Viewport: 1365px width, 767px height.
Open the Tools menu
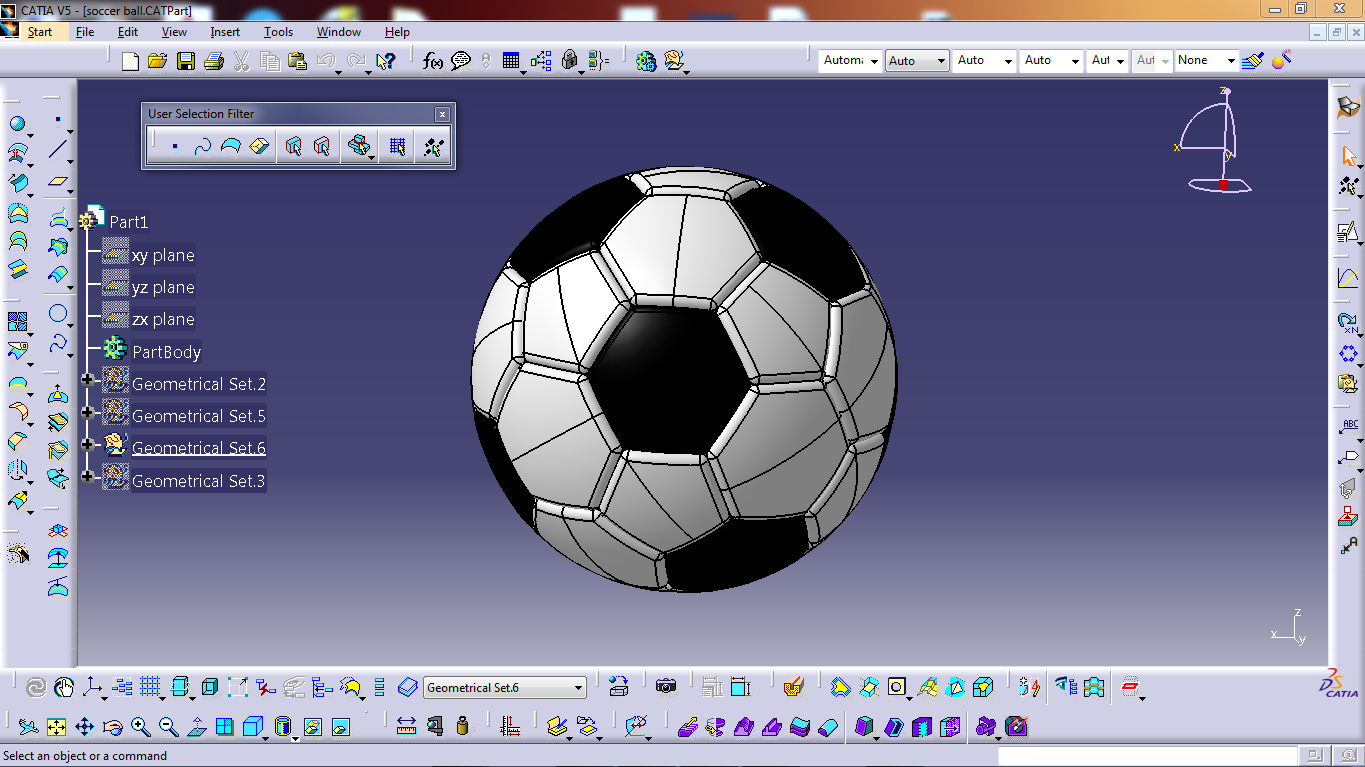pyautogui.click(x=278, y=32)
